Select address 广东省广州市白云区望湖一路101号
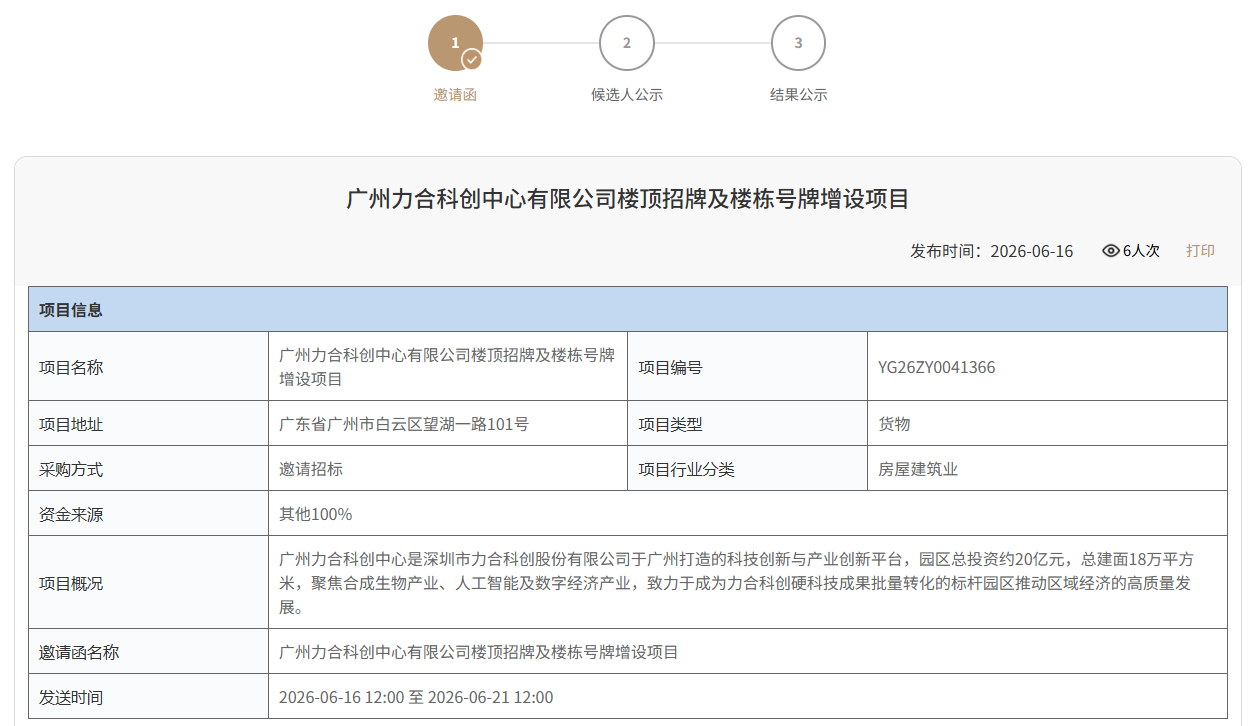The height and width of the screenshot is (726, 1255). pos(404,424)
